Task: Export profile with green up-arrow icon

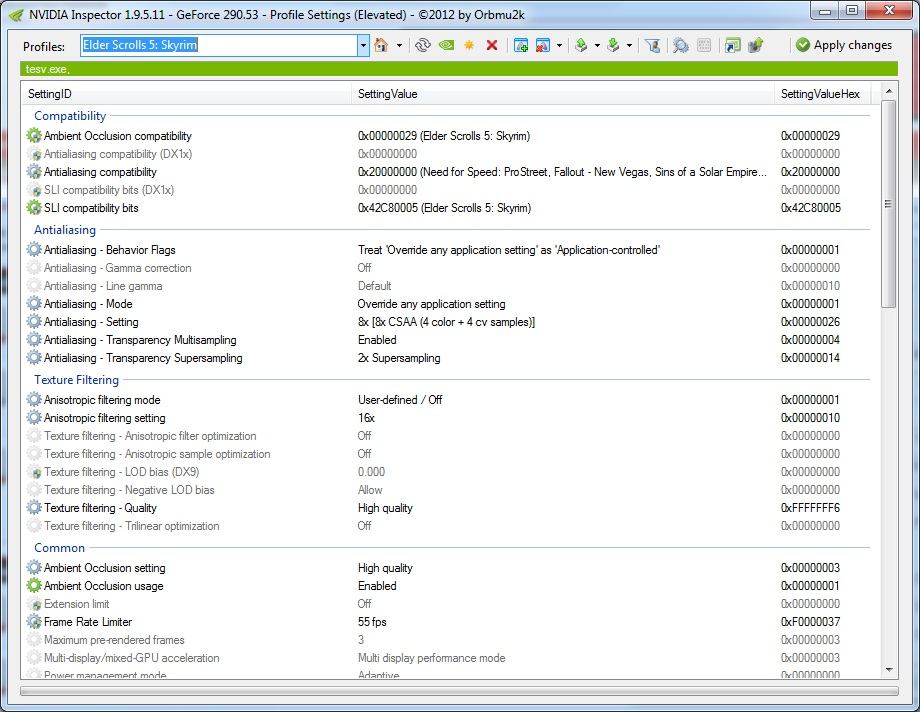Action: pos(581,45)
